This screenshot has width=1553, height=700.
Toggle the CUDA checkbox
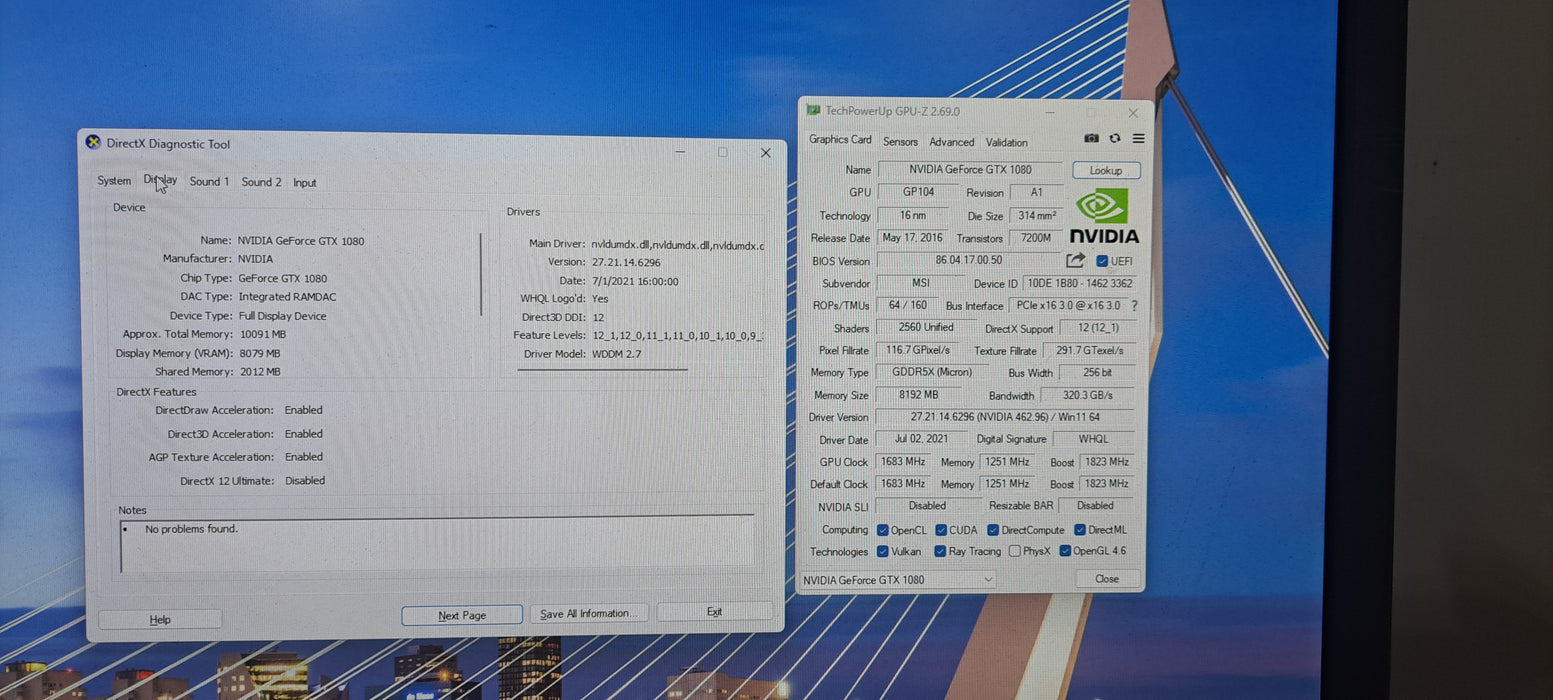(941, 530)
